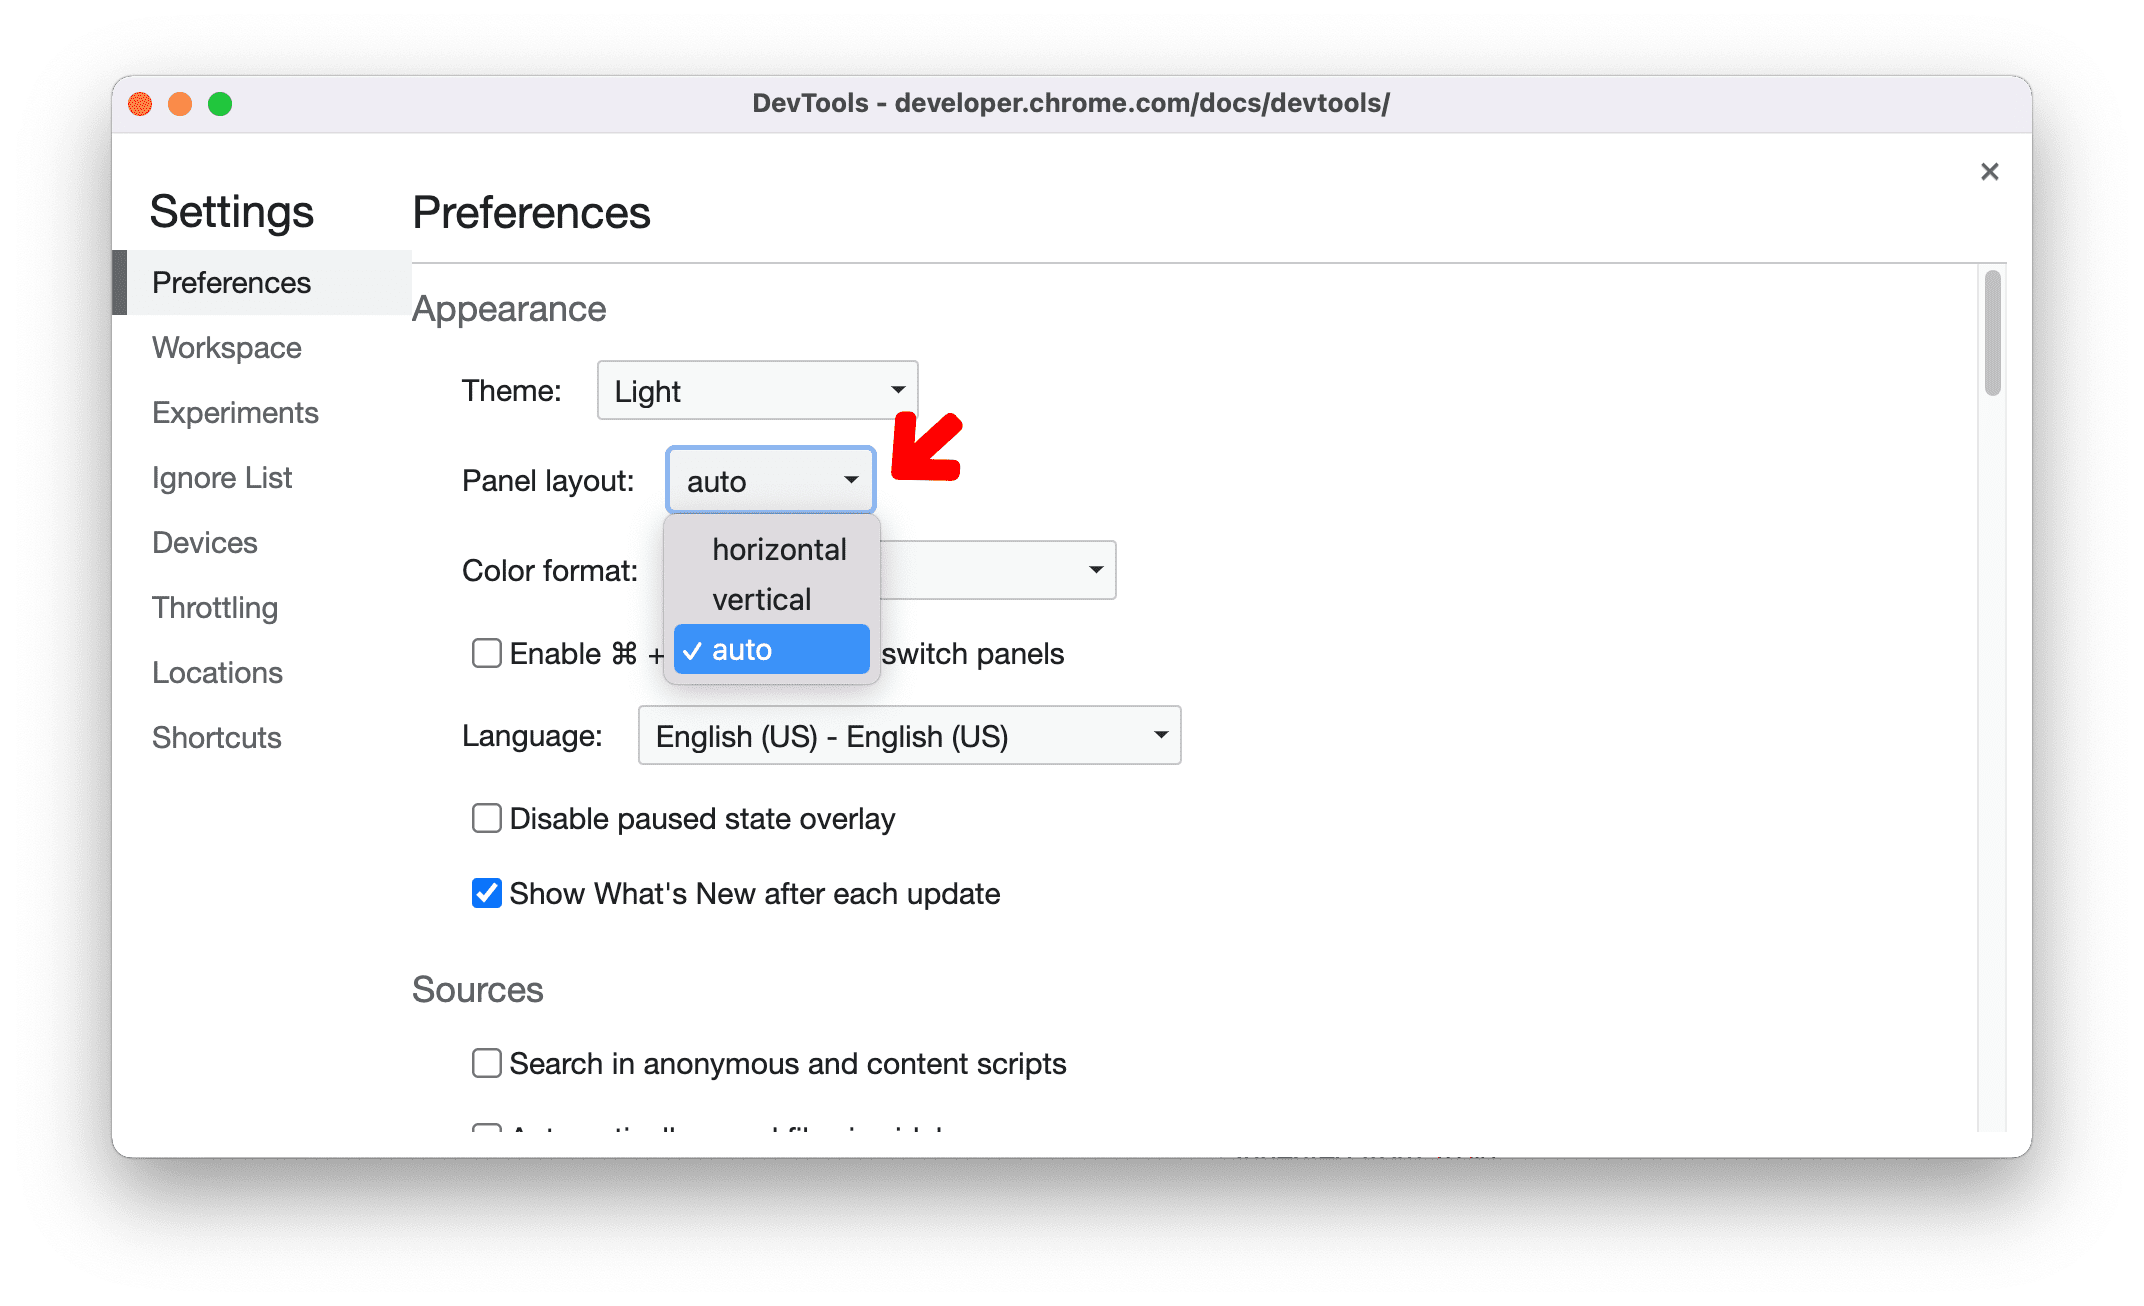Change Language to English US
Screen dimensions: 2144x1306
click(904, 738)
